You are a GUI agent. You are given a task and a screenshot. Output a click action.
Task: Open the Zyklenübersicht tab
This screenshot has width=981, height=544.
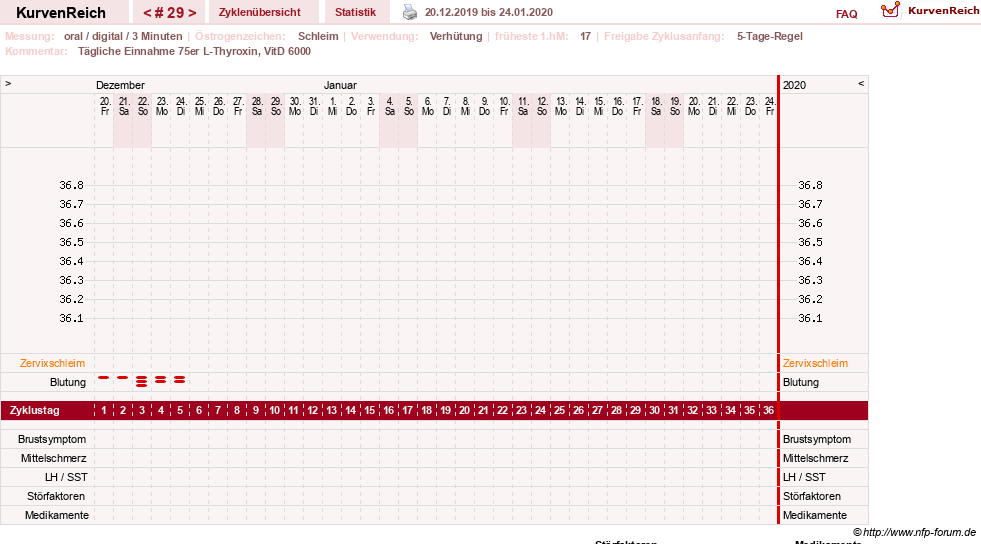tap(260, 12)
